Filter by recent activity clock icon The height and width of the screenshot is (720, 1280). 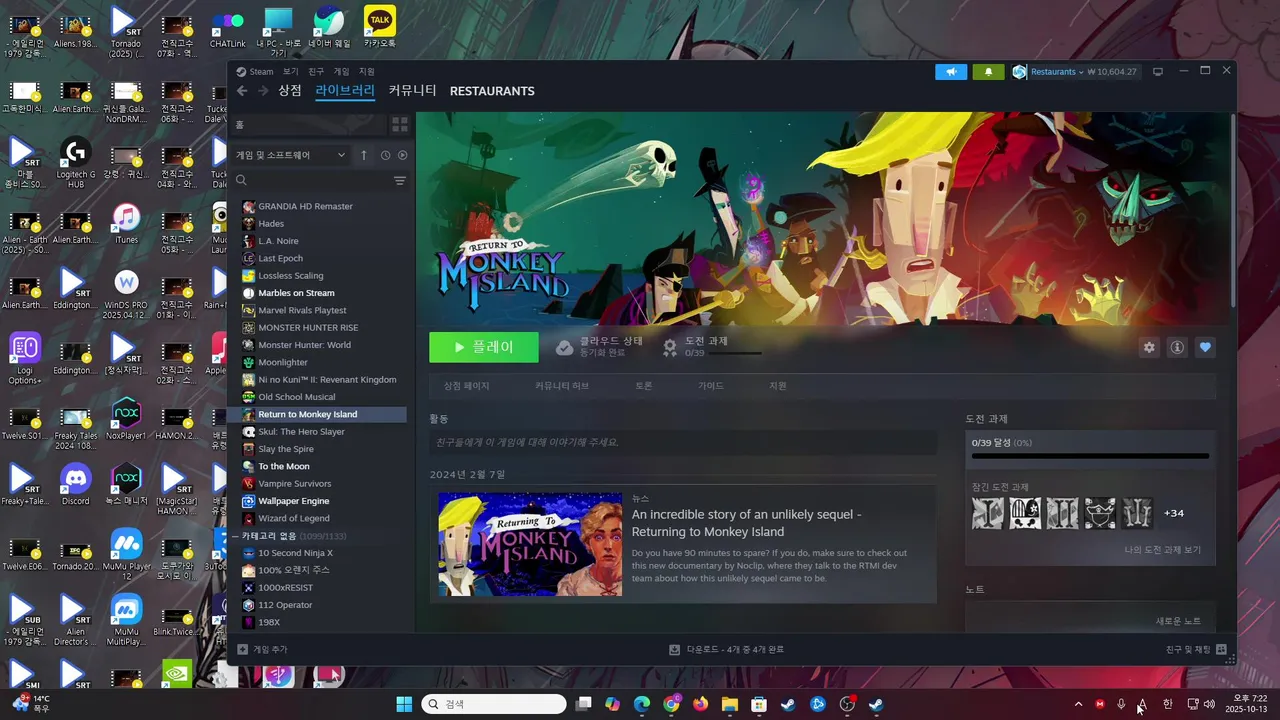tap(385, 155)
